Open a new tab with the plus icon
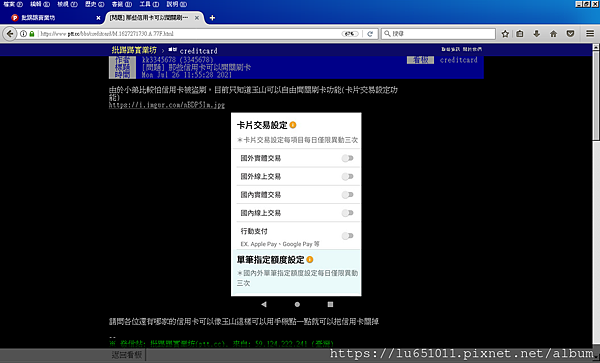The image size is (600, 363). pos(212,18)
